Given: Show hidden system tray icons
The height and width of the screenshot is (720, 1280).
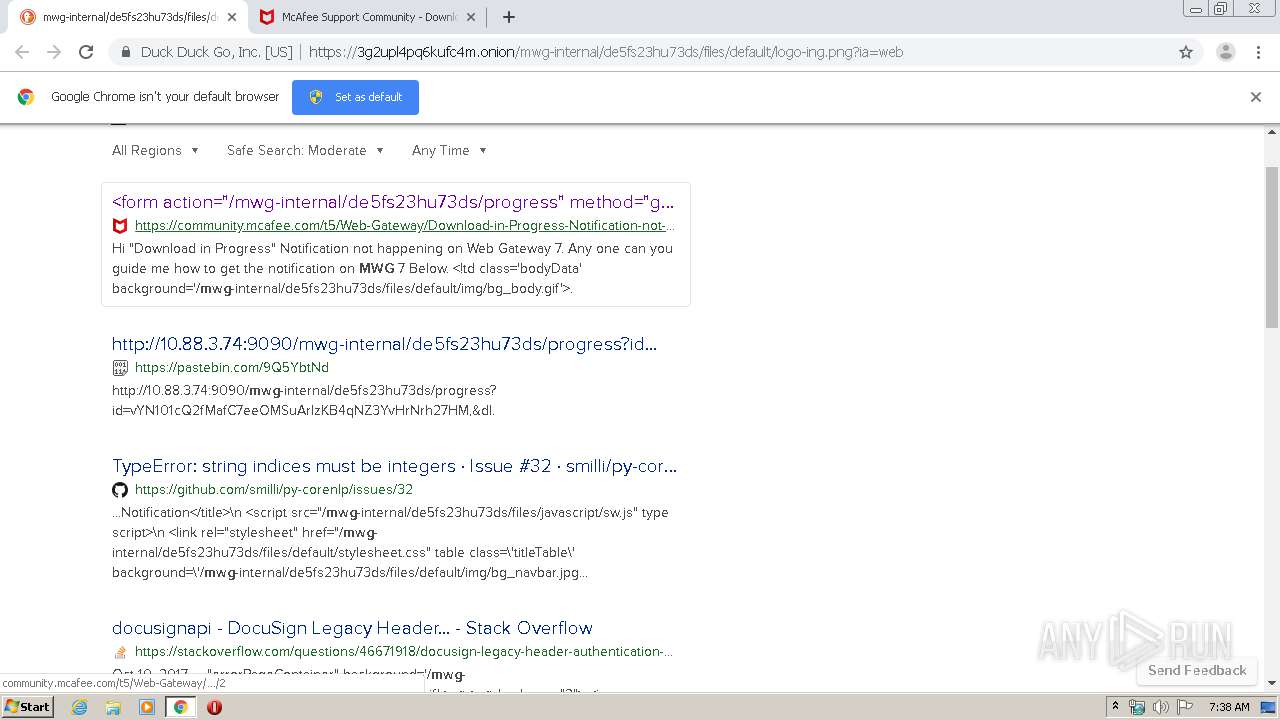Looking at the screenshot, I should click(1115, 707).
